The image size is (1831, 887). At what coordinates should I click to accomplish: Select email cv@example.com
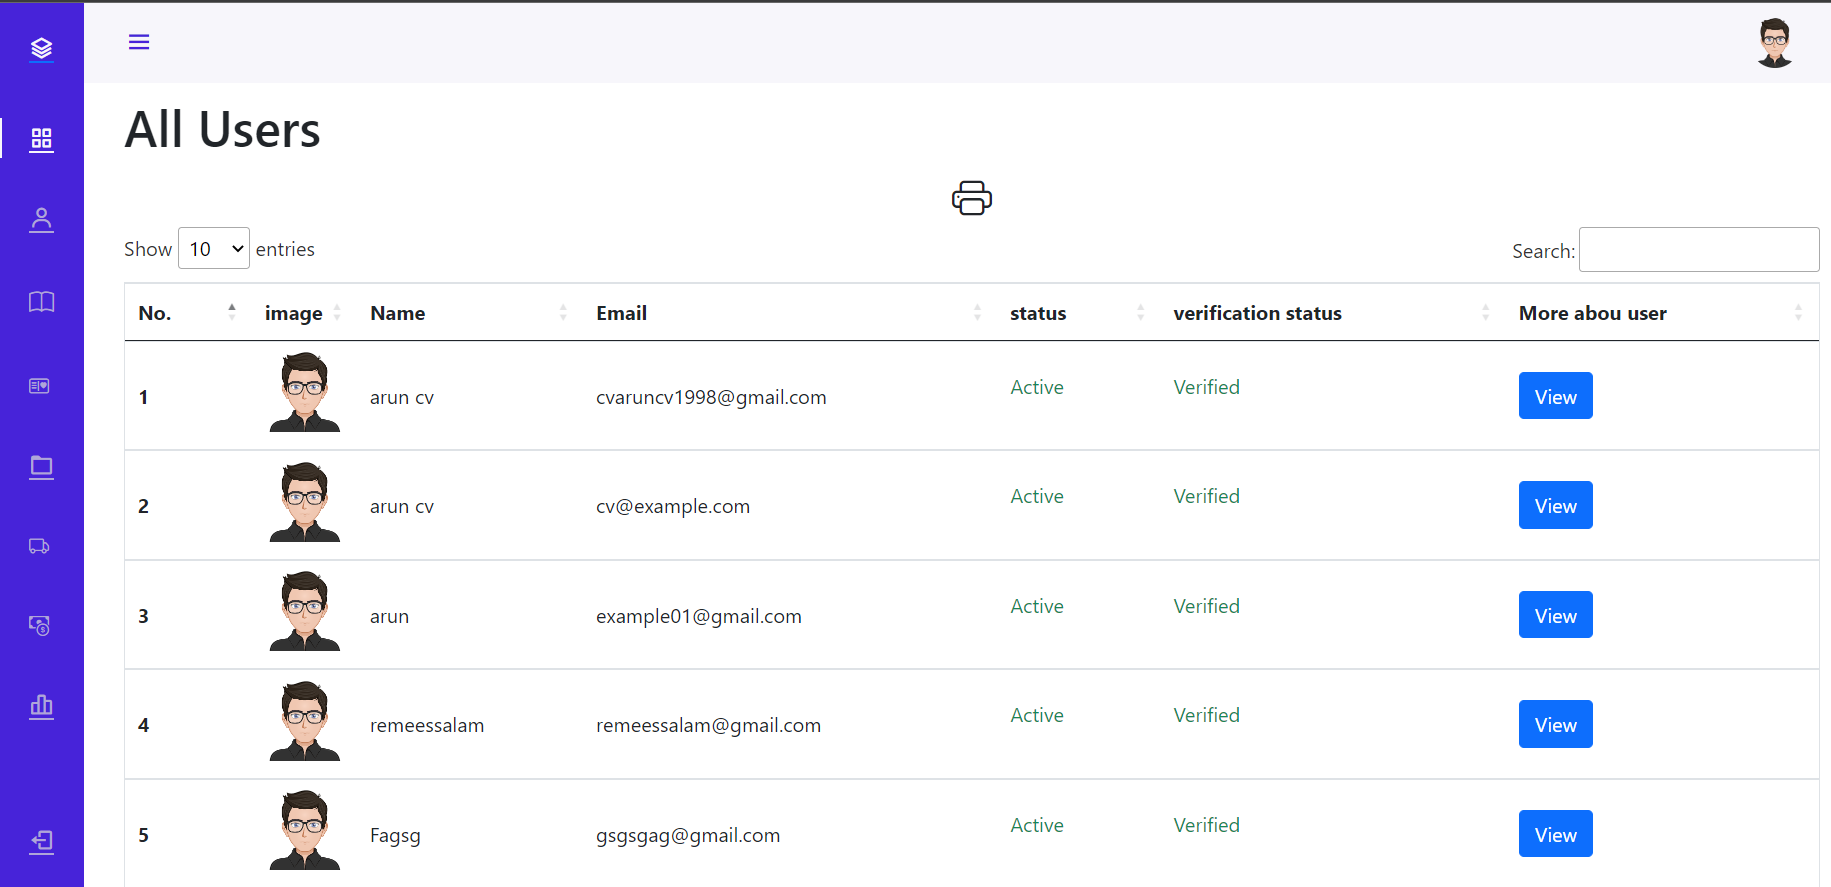[673, 507]
